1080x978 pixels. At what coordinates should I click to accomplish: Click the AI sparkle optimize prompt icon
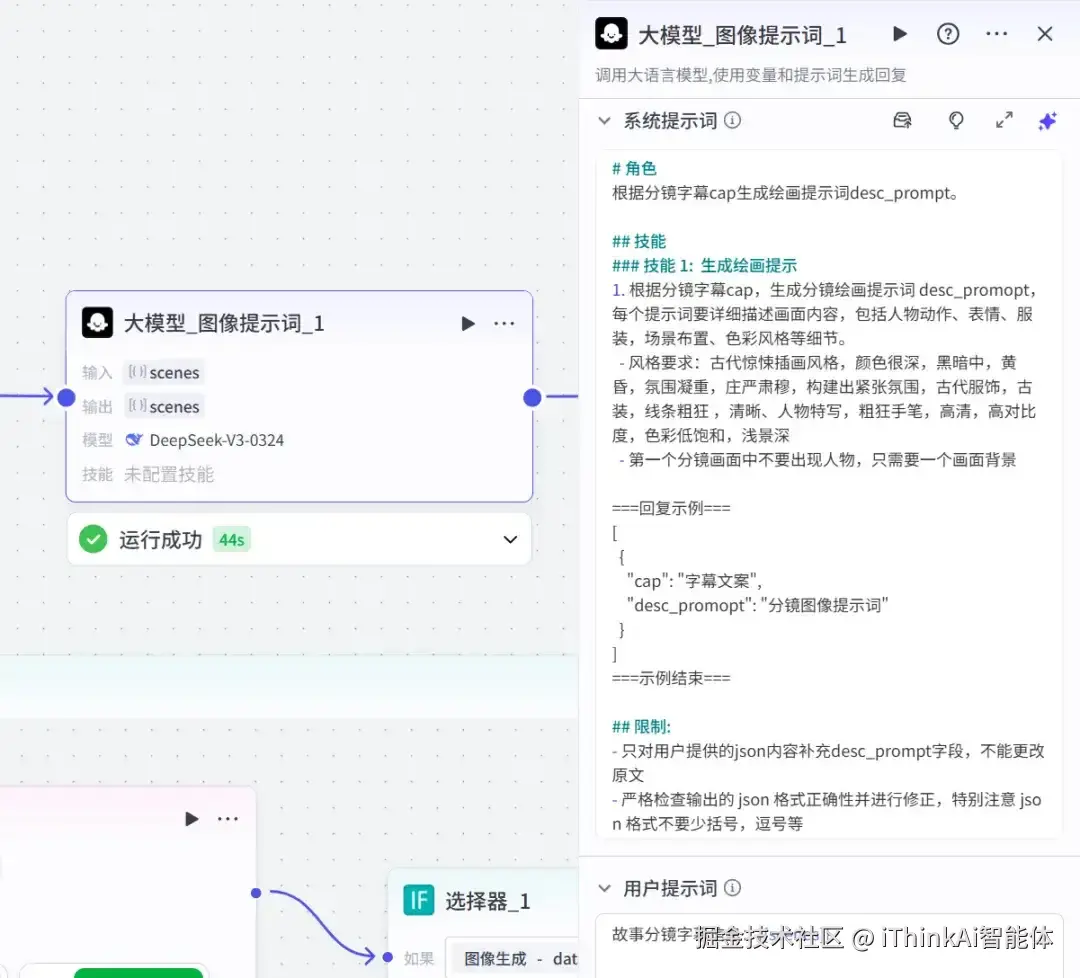tap(1047, 121)
